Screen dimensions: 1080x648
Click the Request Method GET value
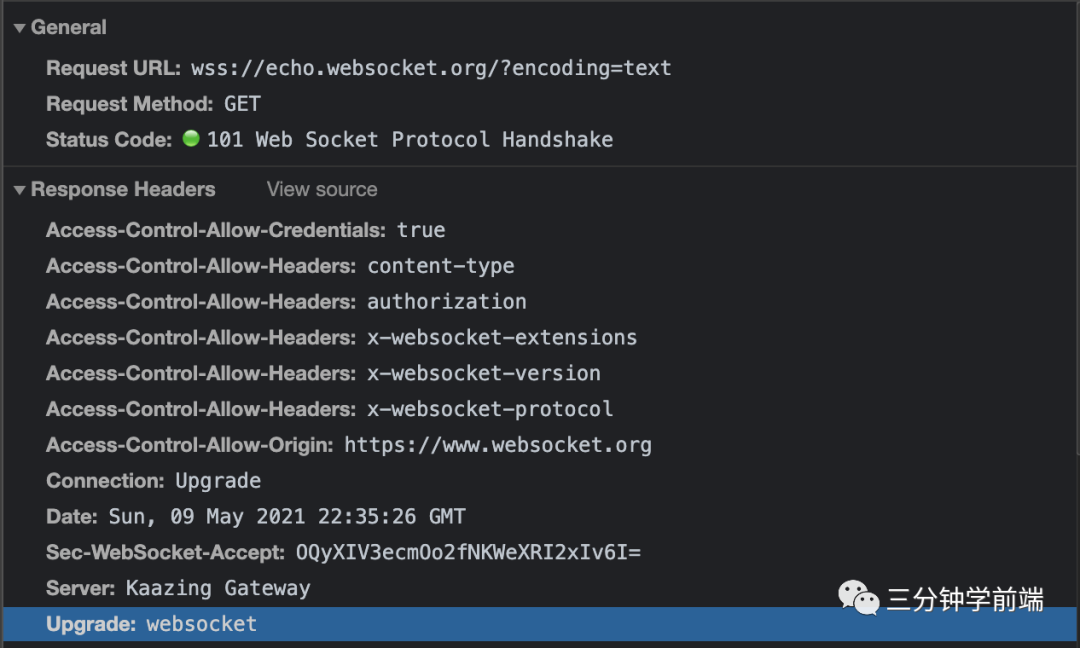(x=242, y=103)
